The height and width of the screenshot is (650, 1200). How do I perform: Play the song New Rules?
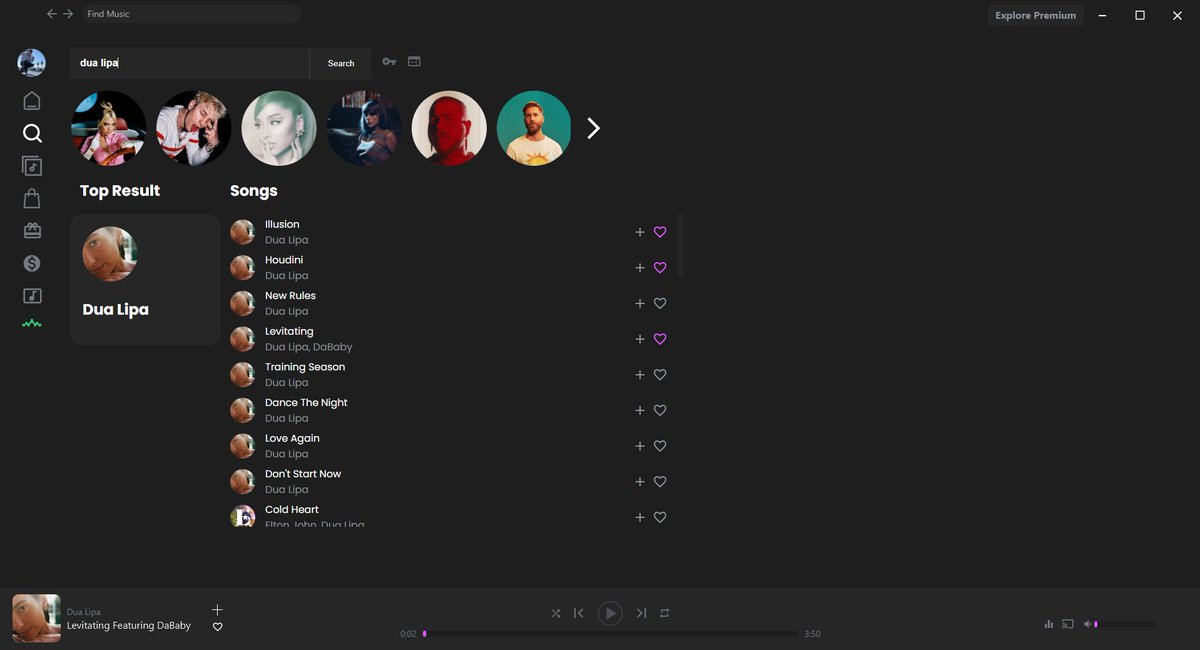(x=290, y=296)
